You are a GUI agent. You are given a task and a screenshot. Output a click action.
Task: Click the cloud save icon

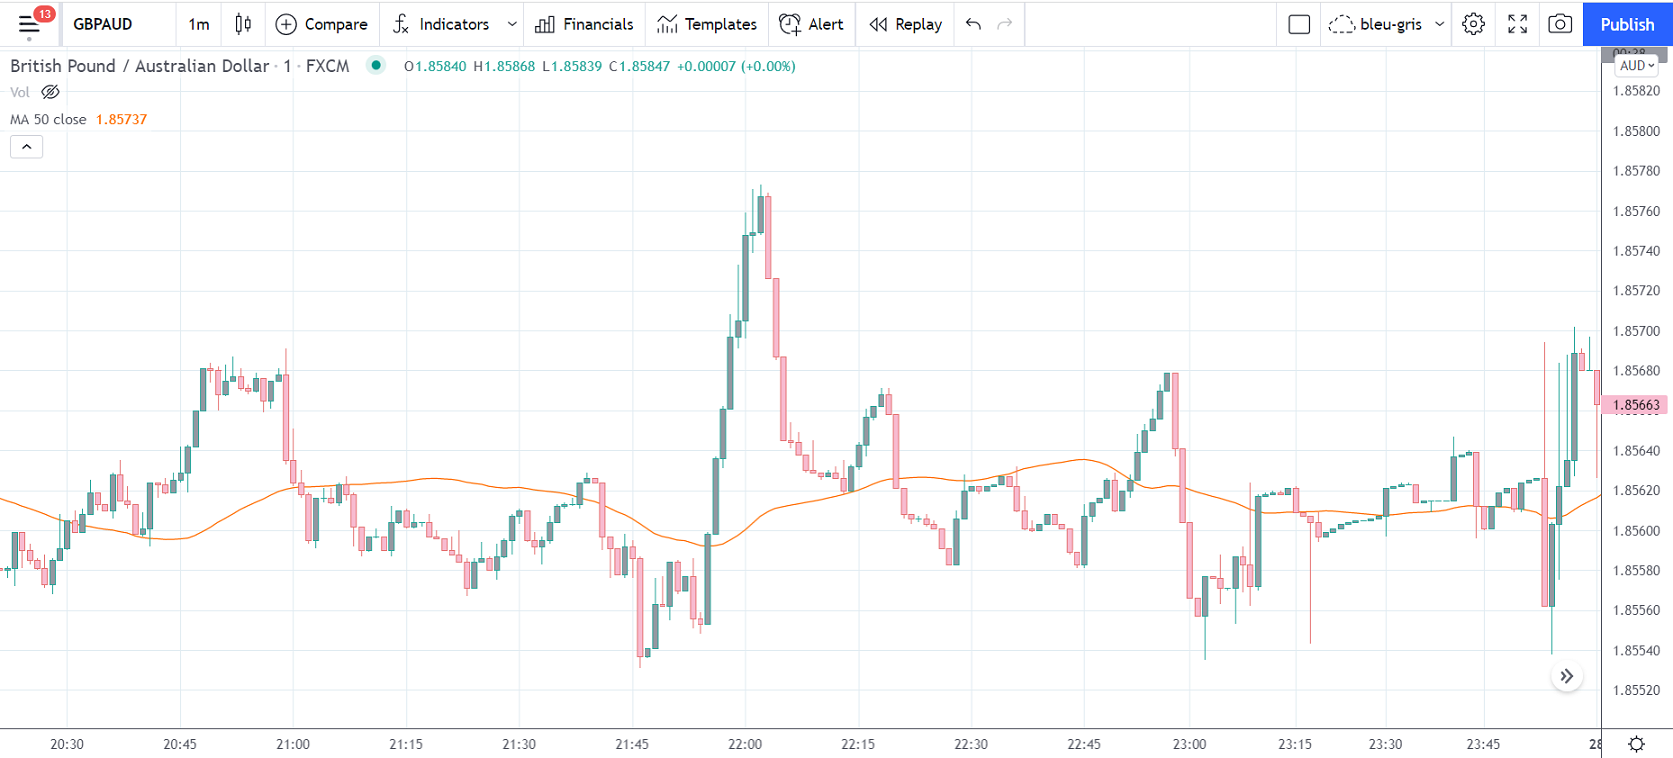pos(1341,24)
